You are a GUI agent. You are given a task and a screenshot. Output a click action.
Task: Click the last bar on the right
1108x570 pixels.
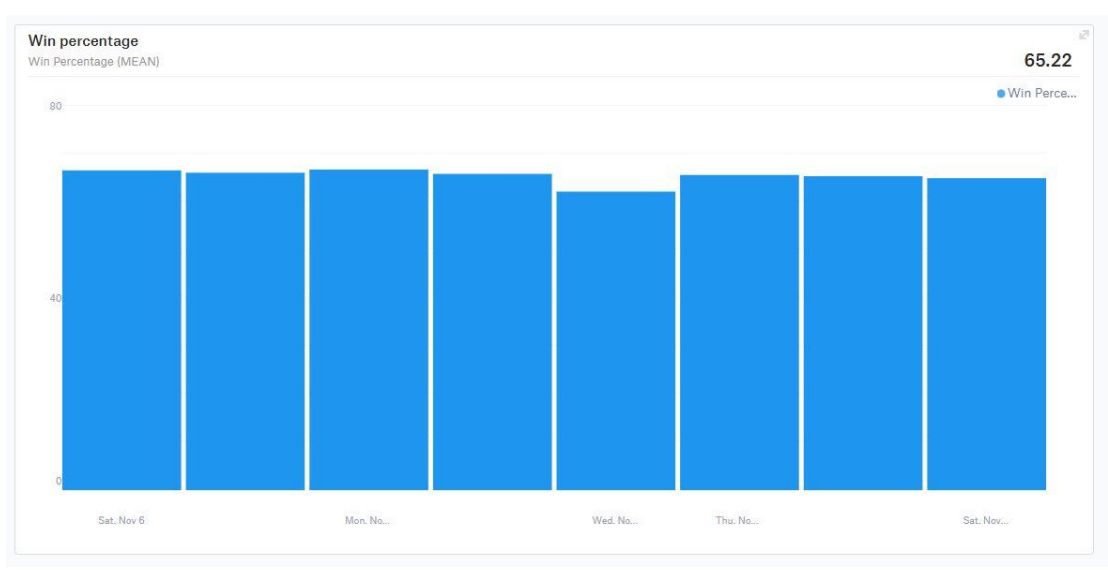point(986,334)
